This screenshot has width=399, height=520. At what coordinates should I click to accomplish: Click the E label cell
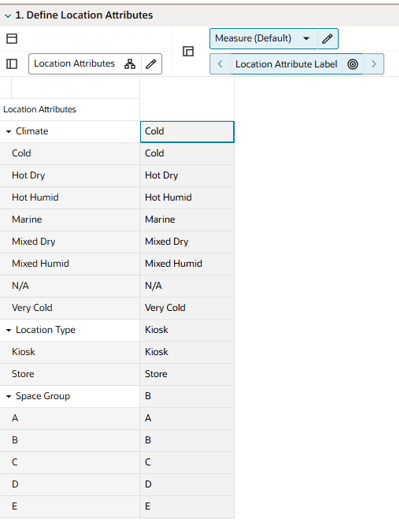point(187,507)
